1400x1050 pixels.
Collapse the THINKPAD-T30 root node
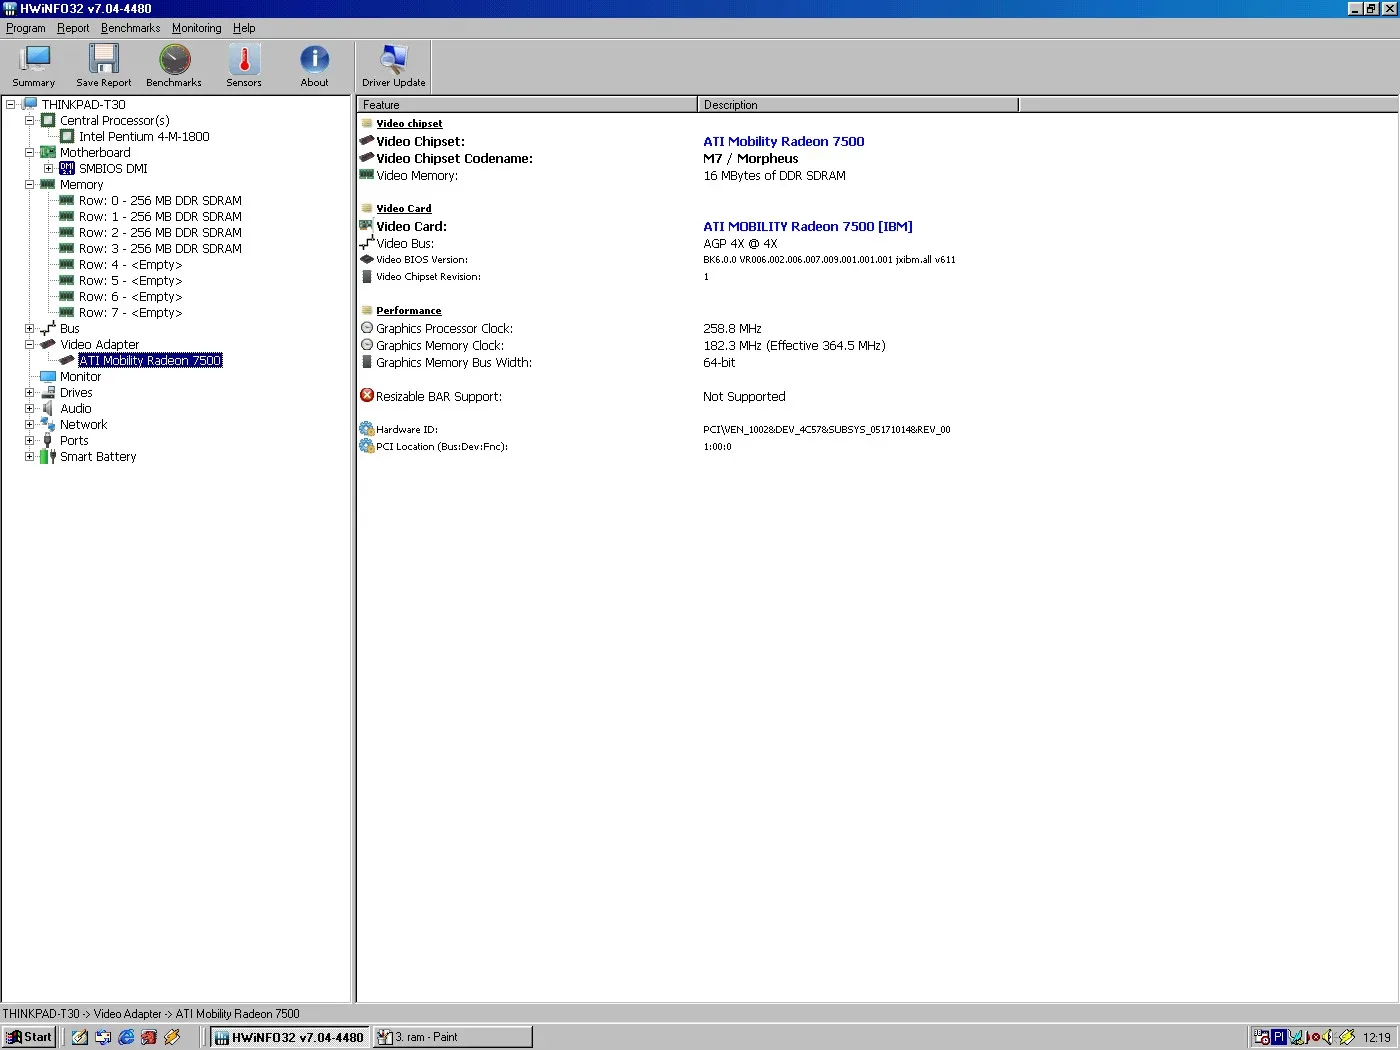point(10,104)
